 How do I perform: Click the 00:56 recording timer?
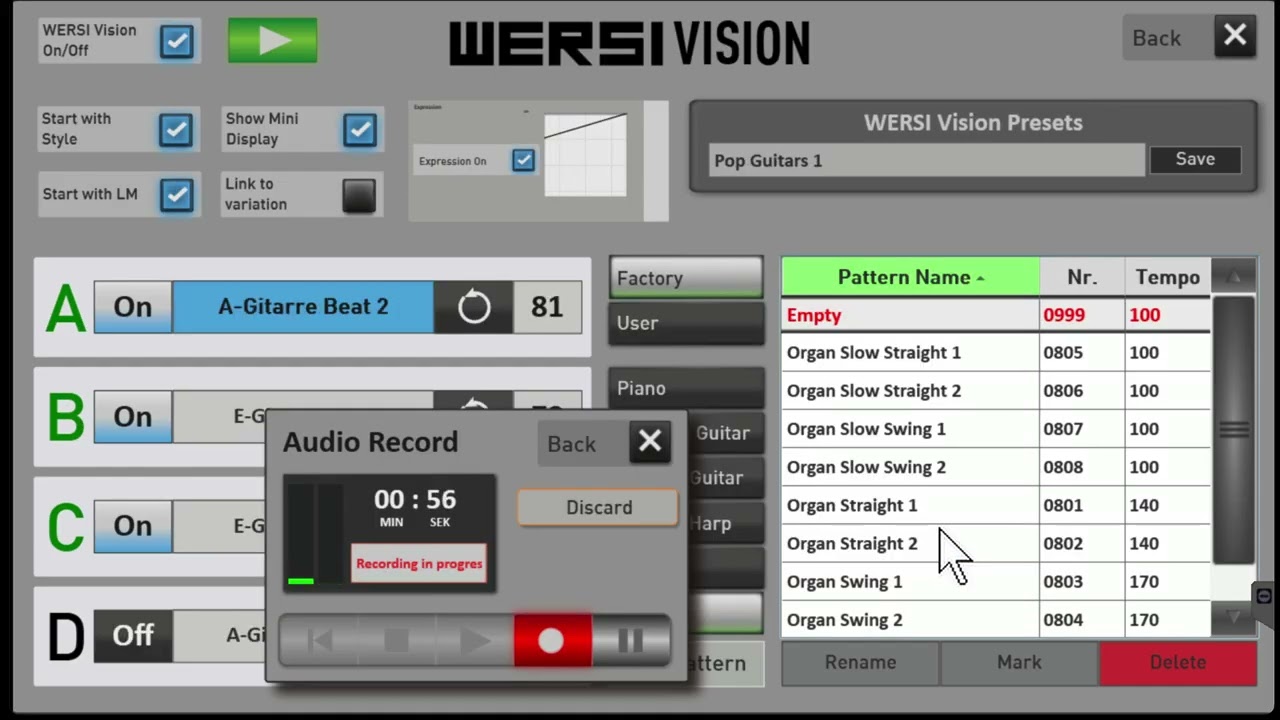[415, 500]
